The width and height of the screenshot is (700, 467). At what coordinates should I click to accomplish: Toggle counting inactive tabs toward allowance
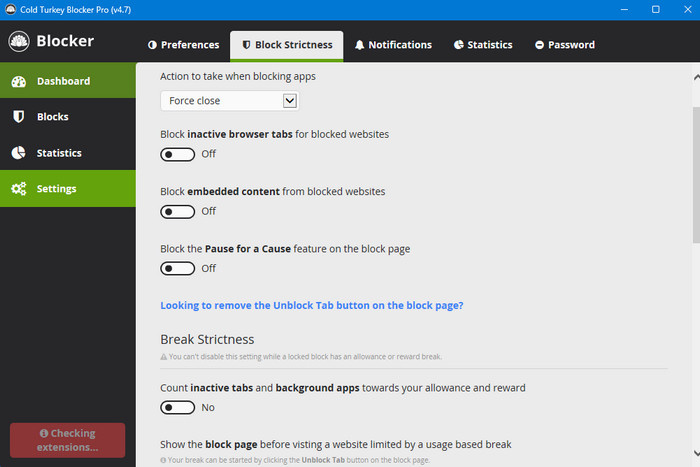178,407
